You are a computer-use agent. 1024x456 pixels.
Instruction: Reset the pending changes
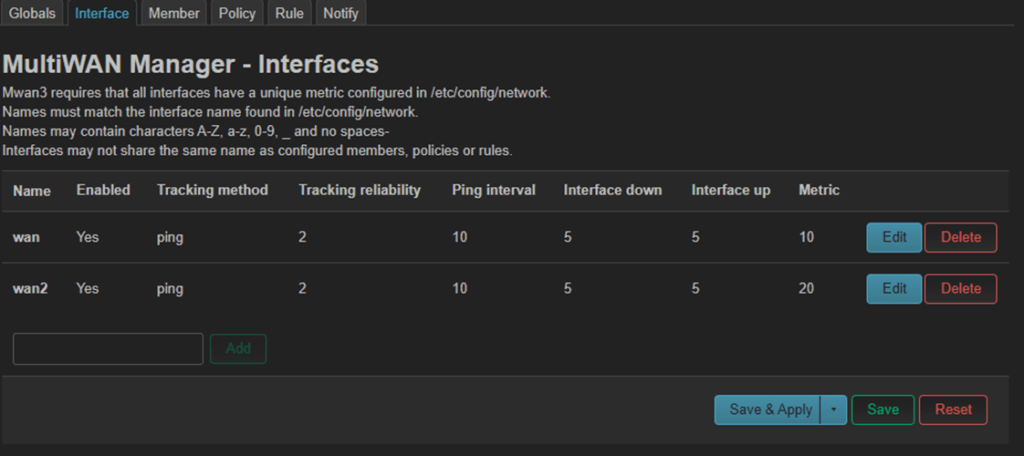coord(954,409)
